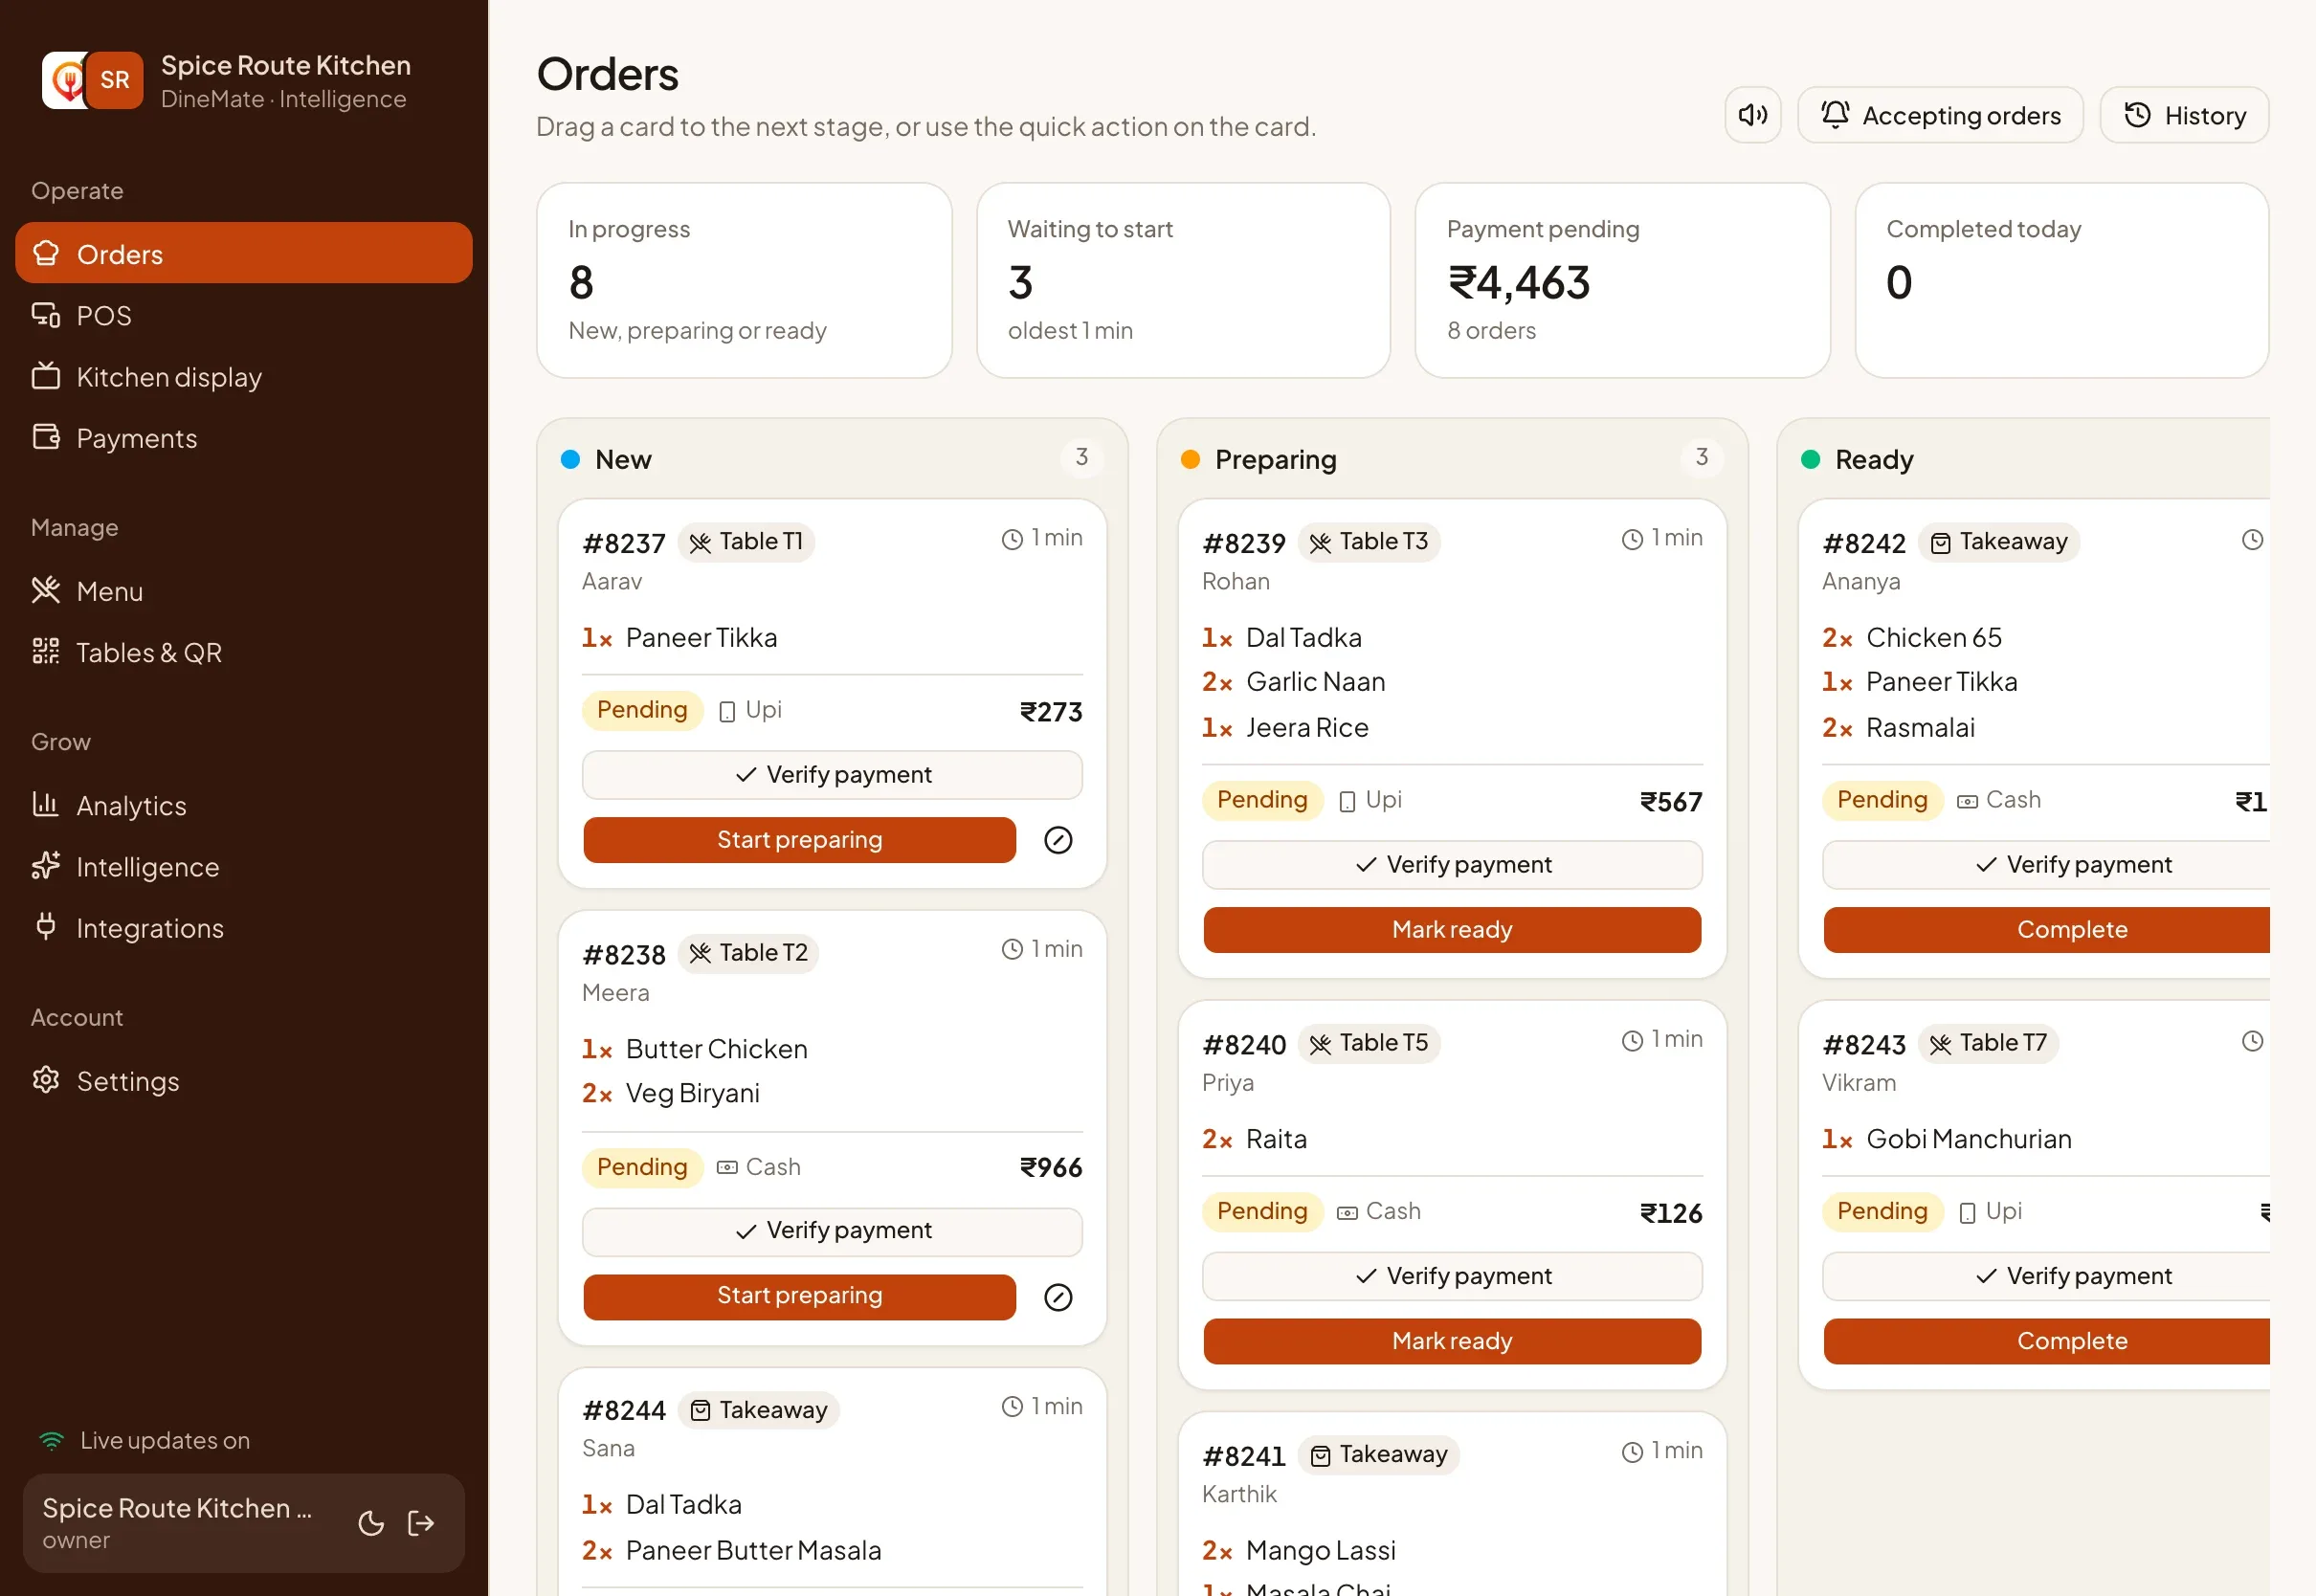
Task: Mark ready order #8240
Action: pos(1452,1341)
